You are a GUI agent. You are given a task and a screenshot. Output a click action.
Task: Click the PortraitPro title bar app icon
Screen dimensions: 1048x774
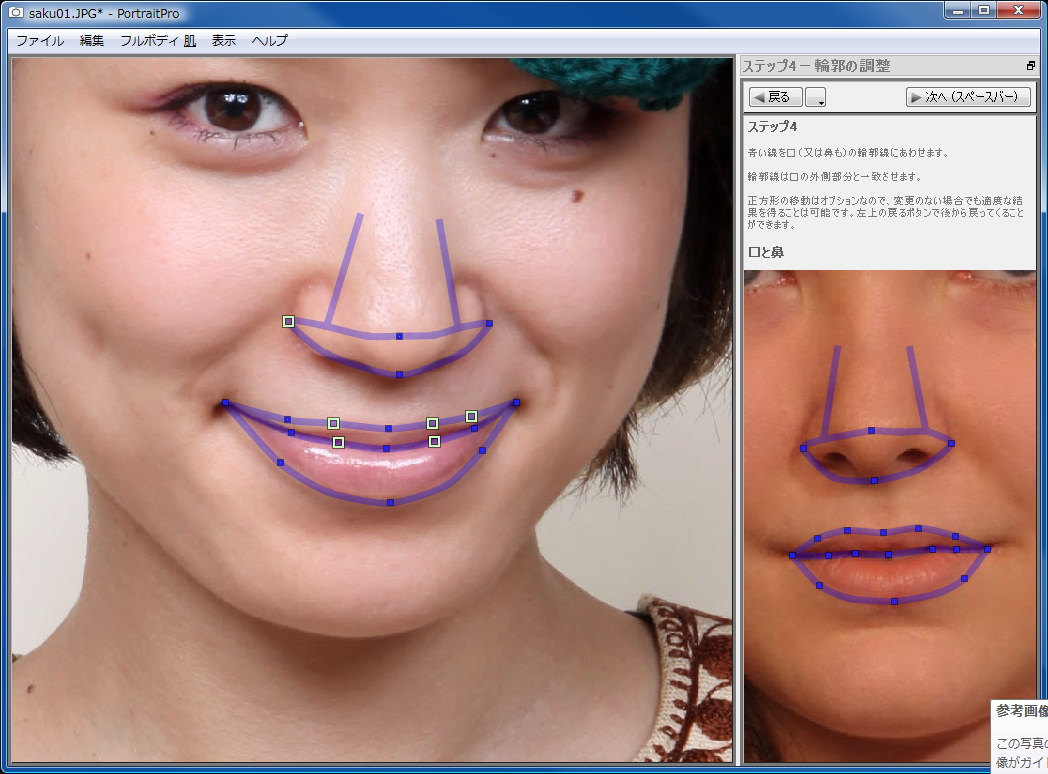click(15, 12)
